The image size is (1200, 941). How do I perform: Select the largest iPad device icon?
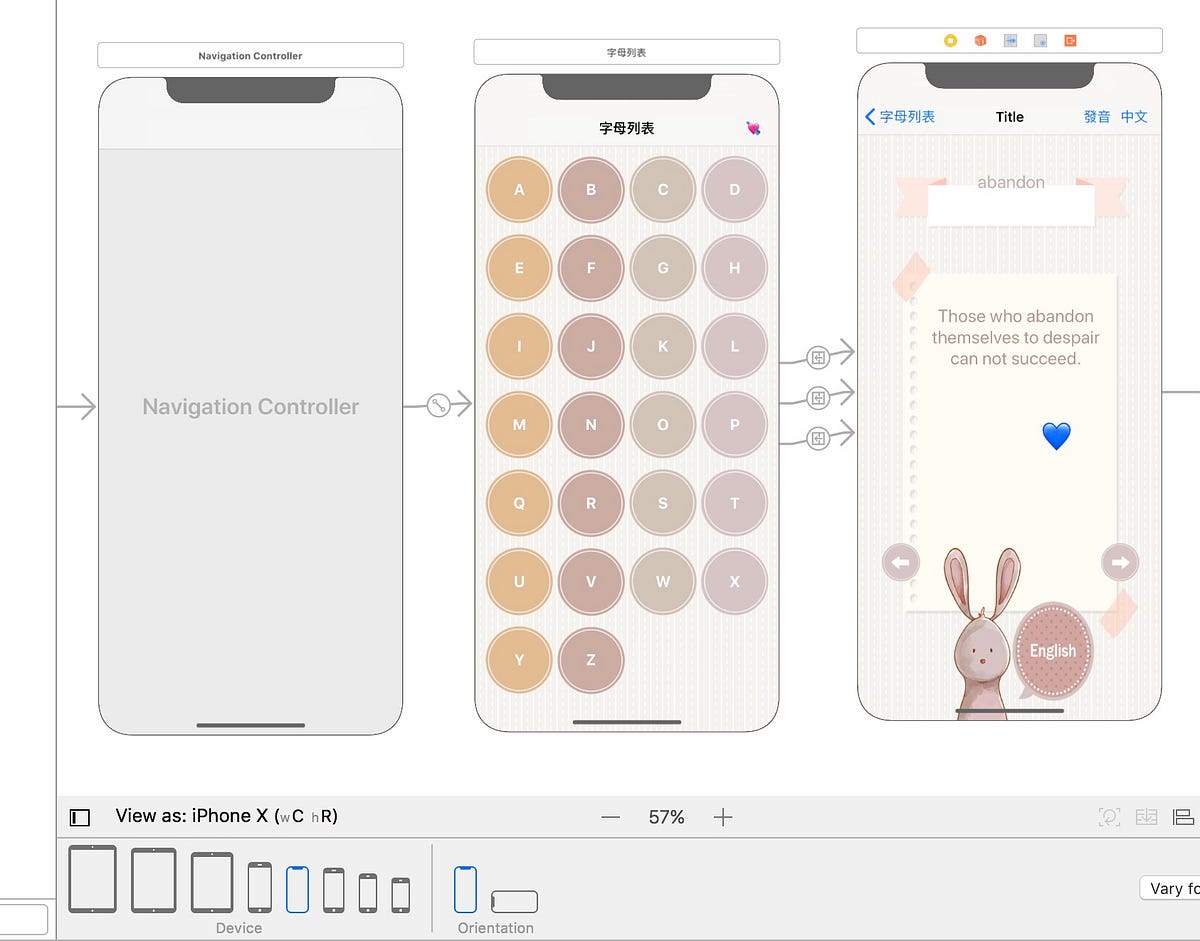[x=93, y=878]
